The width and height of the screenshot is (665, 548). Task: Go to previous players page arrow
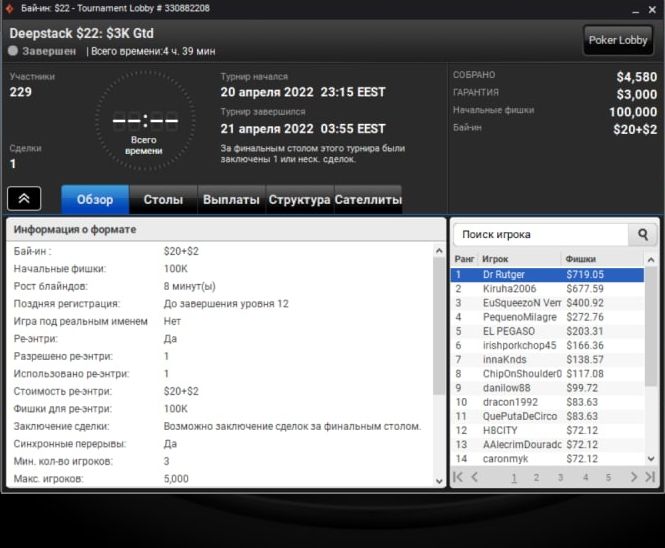click(x=475, y=477)
